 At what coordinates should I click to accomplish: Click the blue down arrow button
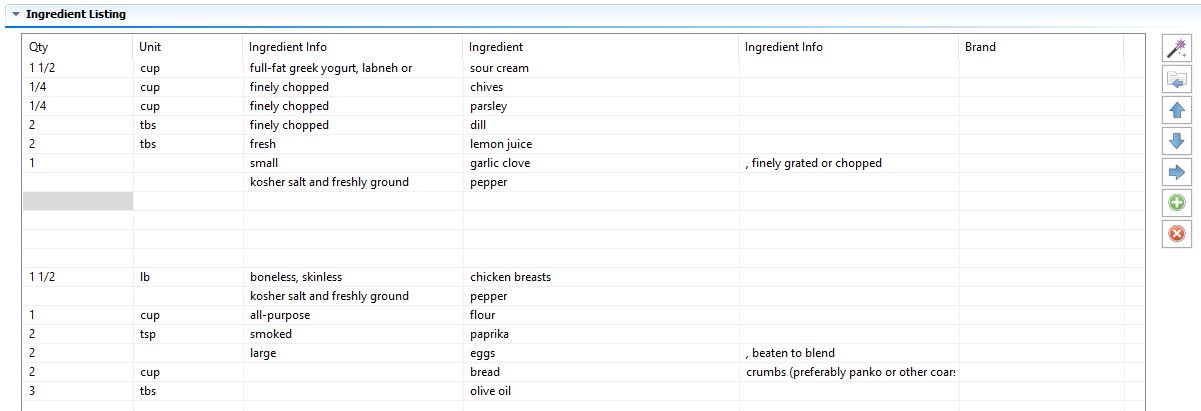[x=1176, y=141]
